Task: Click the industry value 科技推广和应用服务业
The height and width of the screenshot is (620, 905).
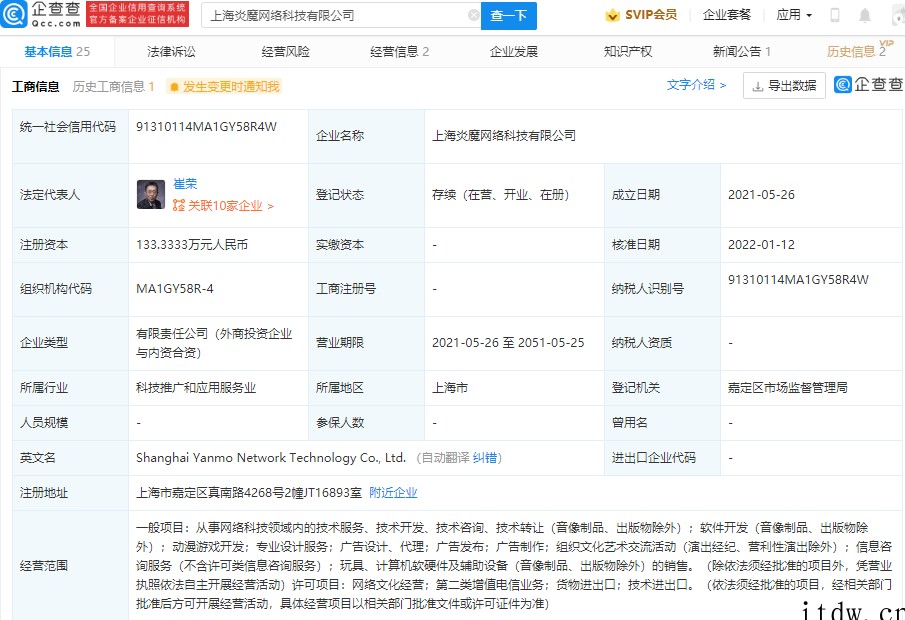Action: (x=196, y=387)
